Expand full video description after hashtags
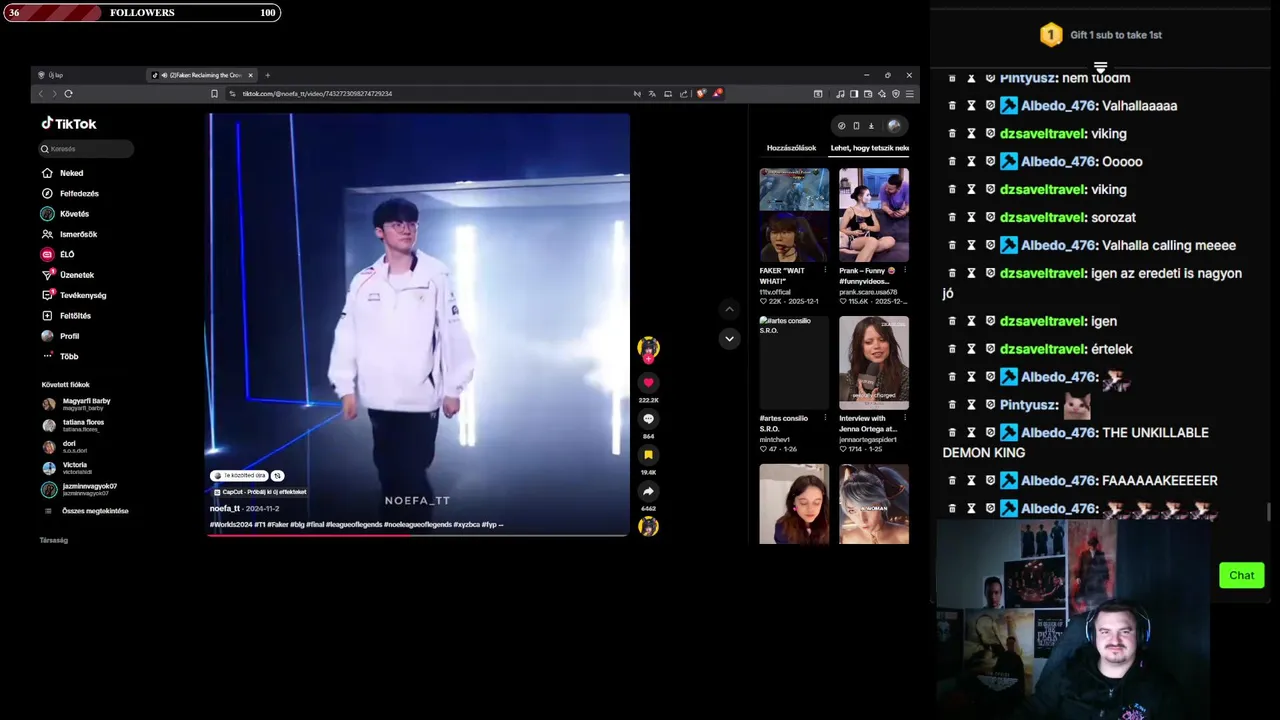The height and width of the screenshot is (720, 1280). 500,524
